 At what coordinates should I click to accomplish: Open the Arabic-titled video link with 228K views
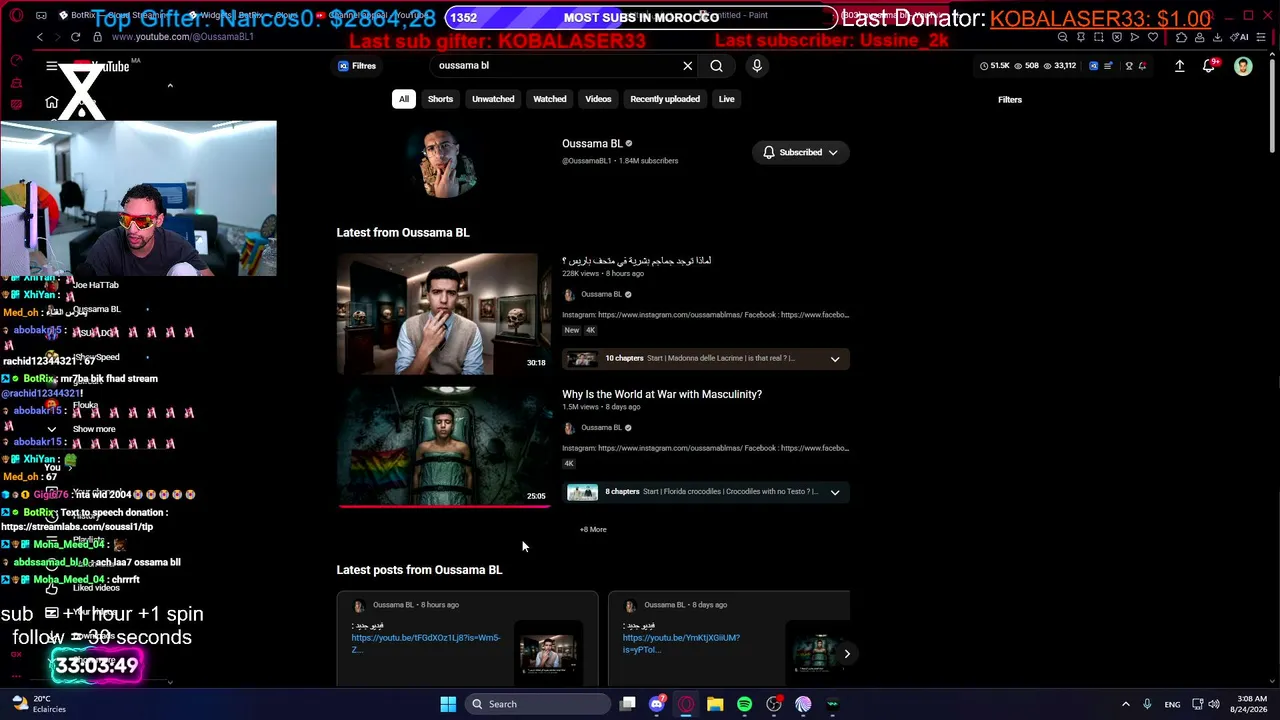coord(637,261)
